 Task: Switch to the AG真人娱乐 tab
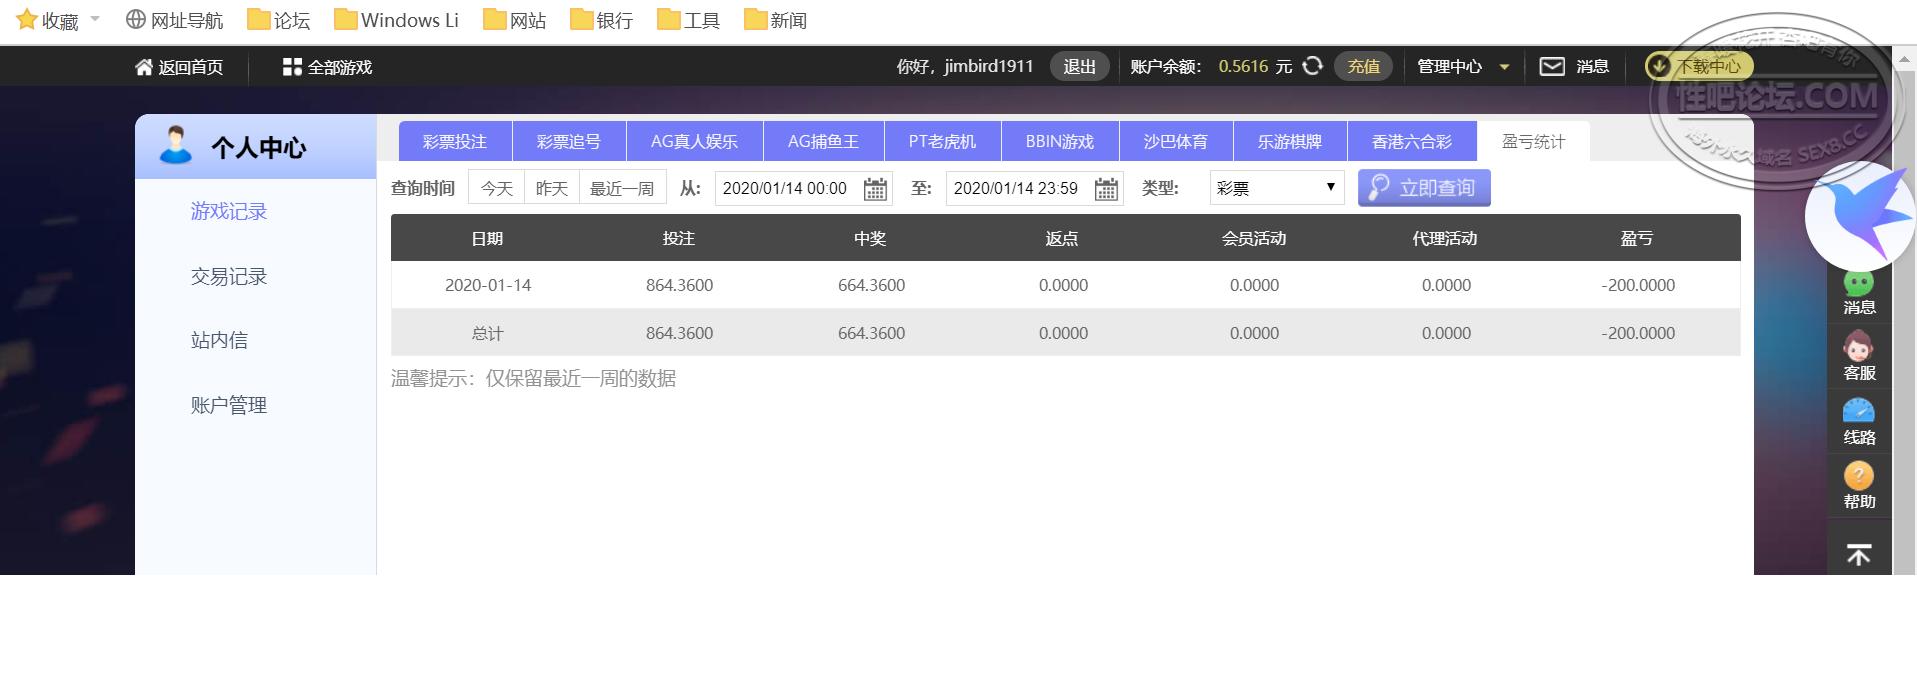pos(695,141)
